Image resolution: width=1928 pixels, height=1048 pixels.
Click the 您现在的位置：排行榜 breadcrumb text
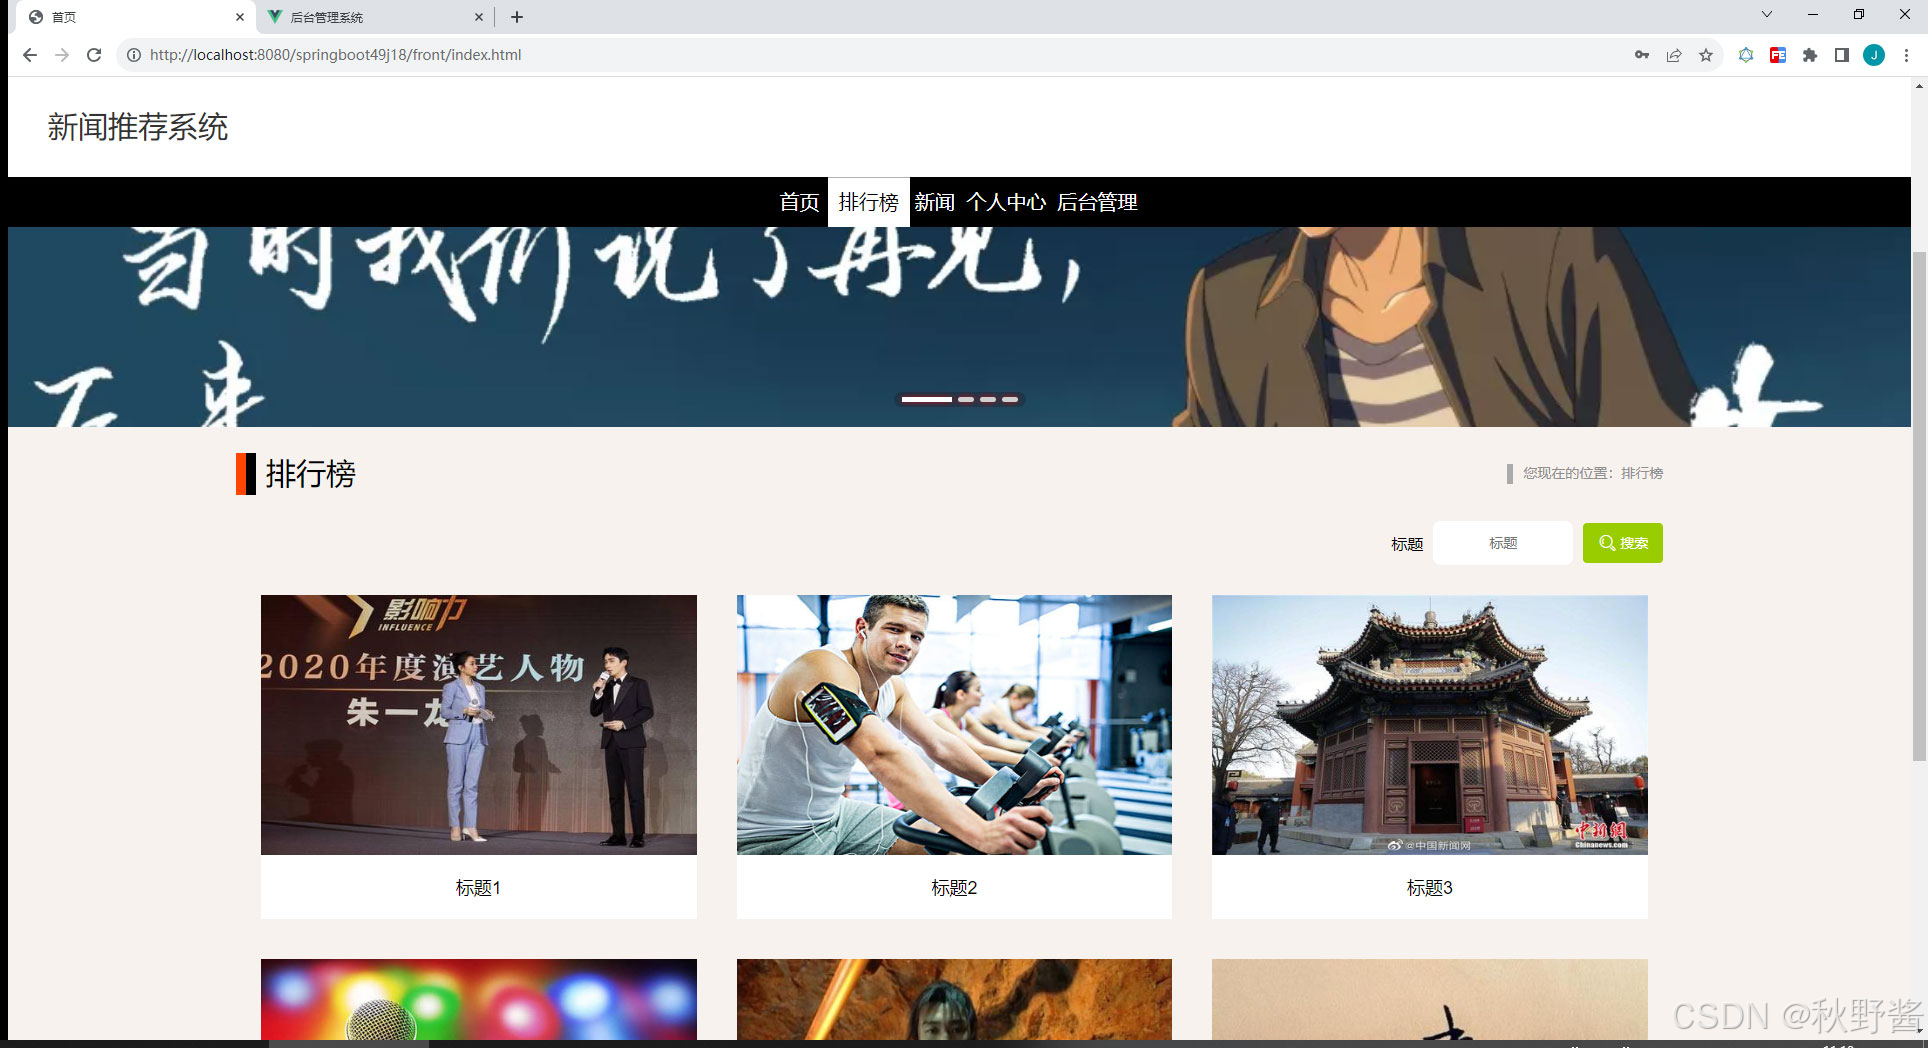point(1592,473)
